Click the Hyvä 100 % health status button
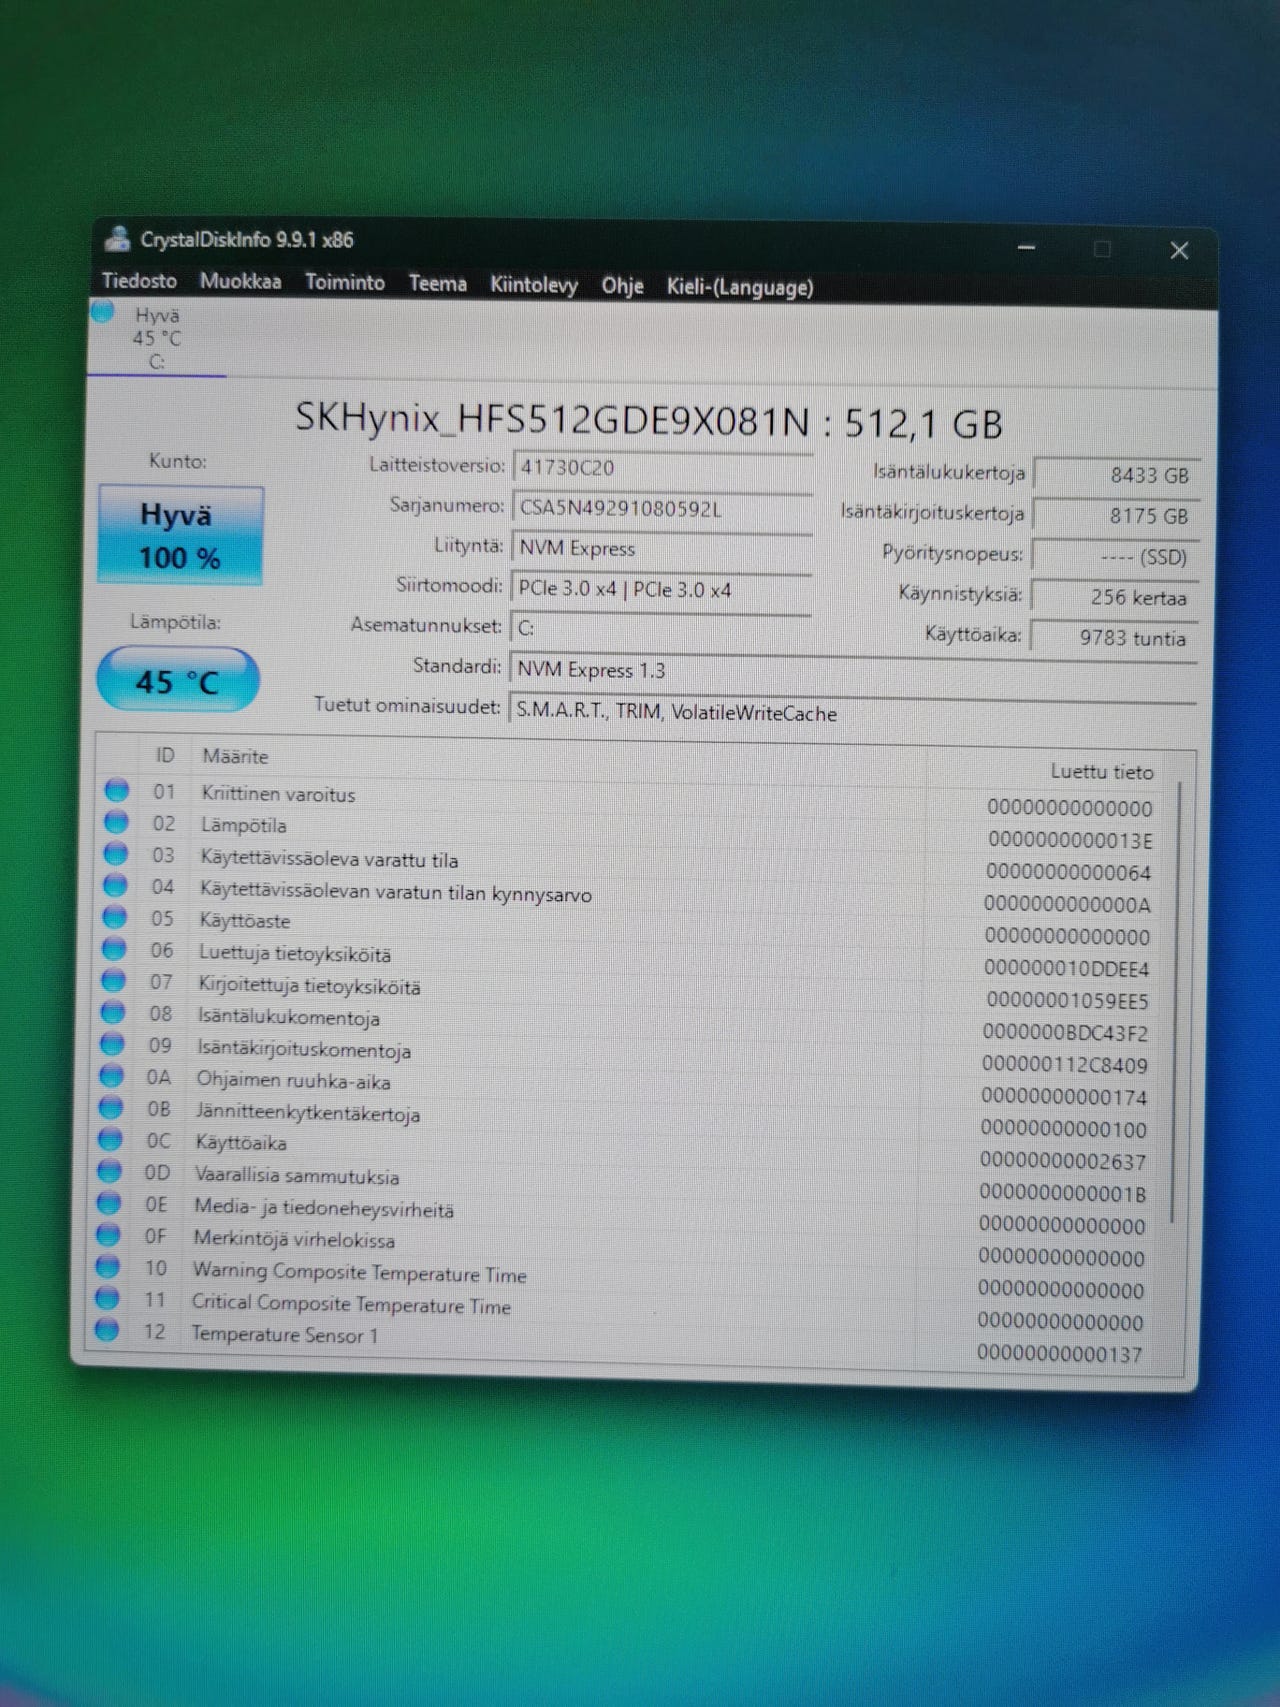1280x1707 pixels. (x=180, y=536)
